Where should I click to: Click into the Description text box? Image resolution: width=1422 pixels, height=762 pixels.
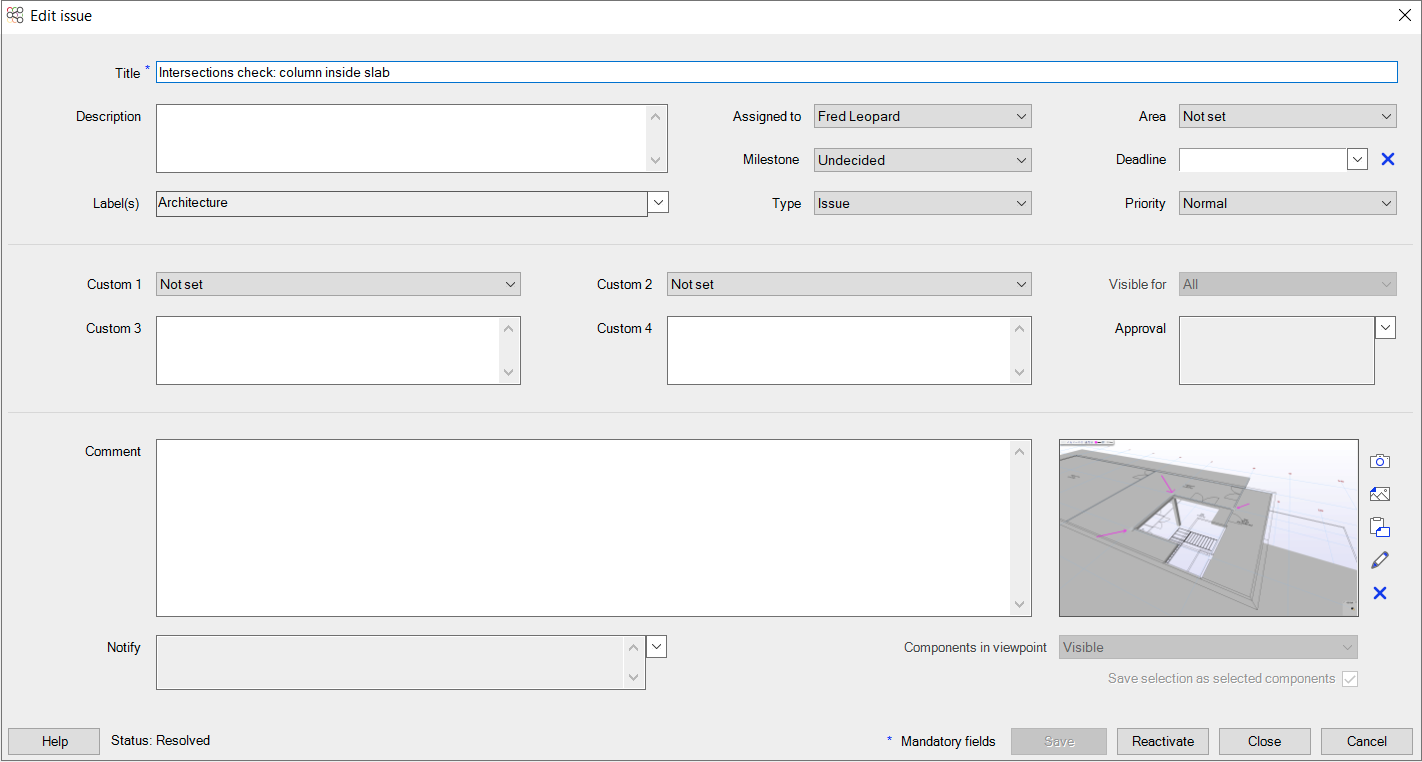click(401, 138)
